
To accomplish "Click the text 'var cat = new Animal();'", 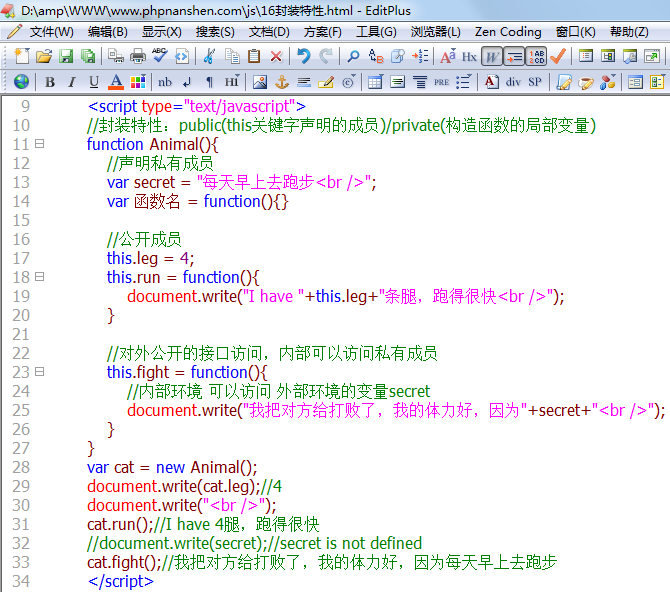I will (172, 467).
